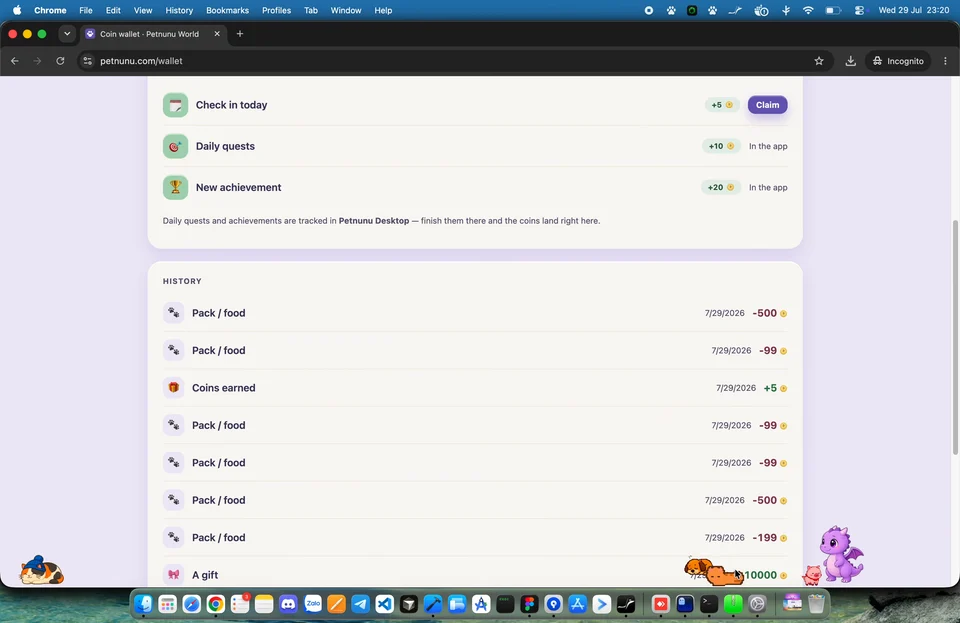Select the 'Coins earned' history entry
The width and height of the screenshot is (960, 623).
475,388
